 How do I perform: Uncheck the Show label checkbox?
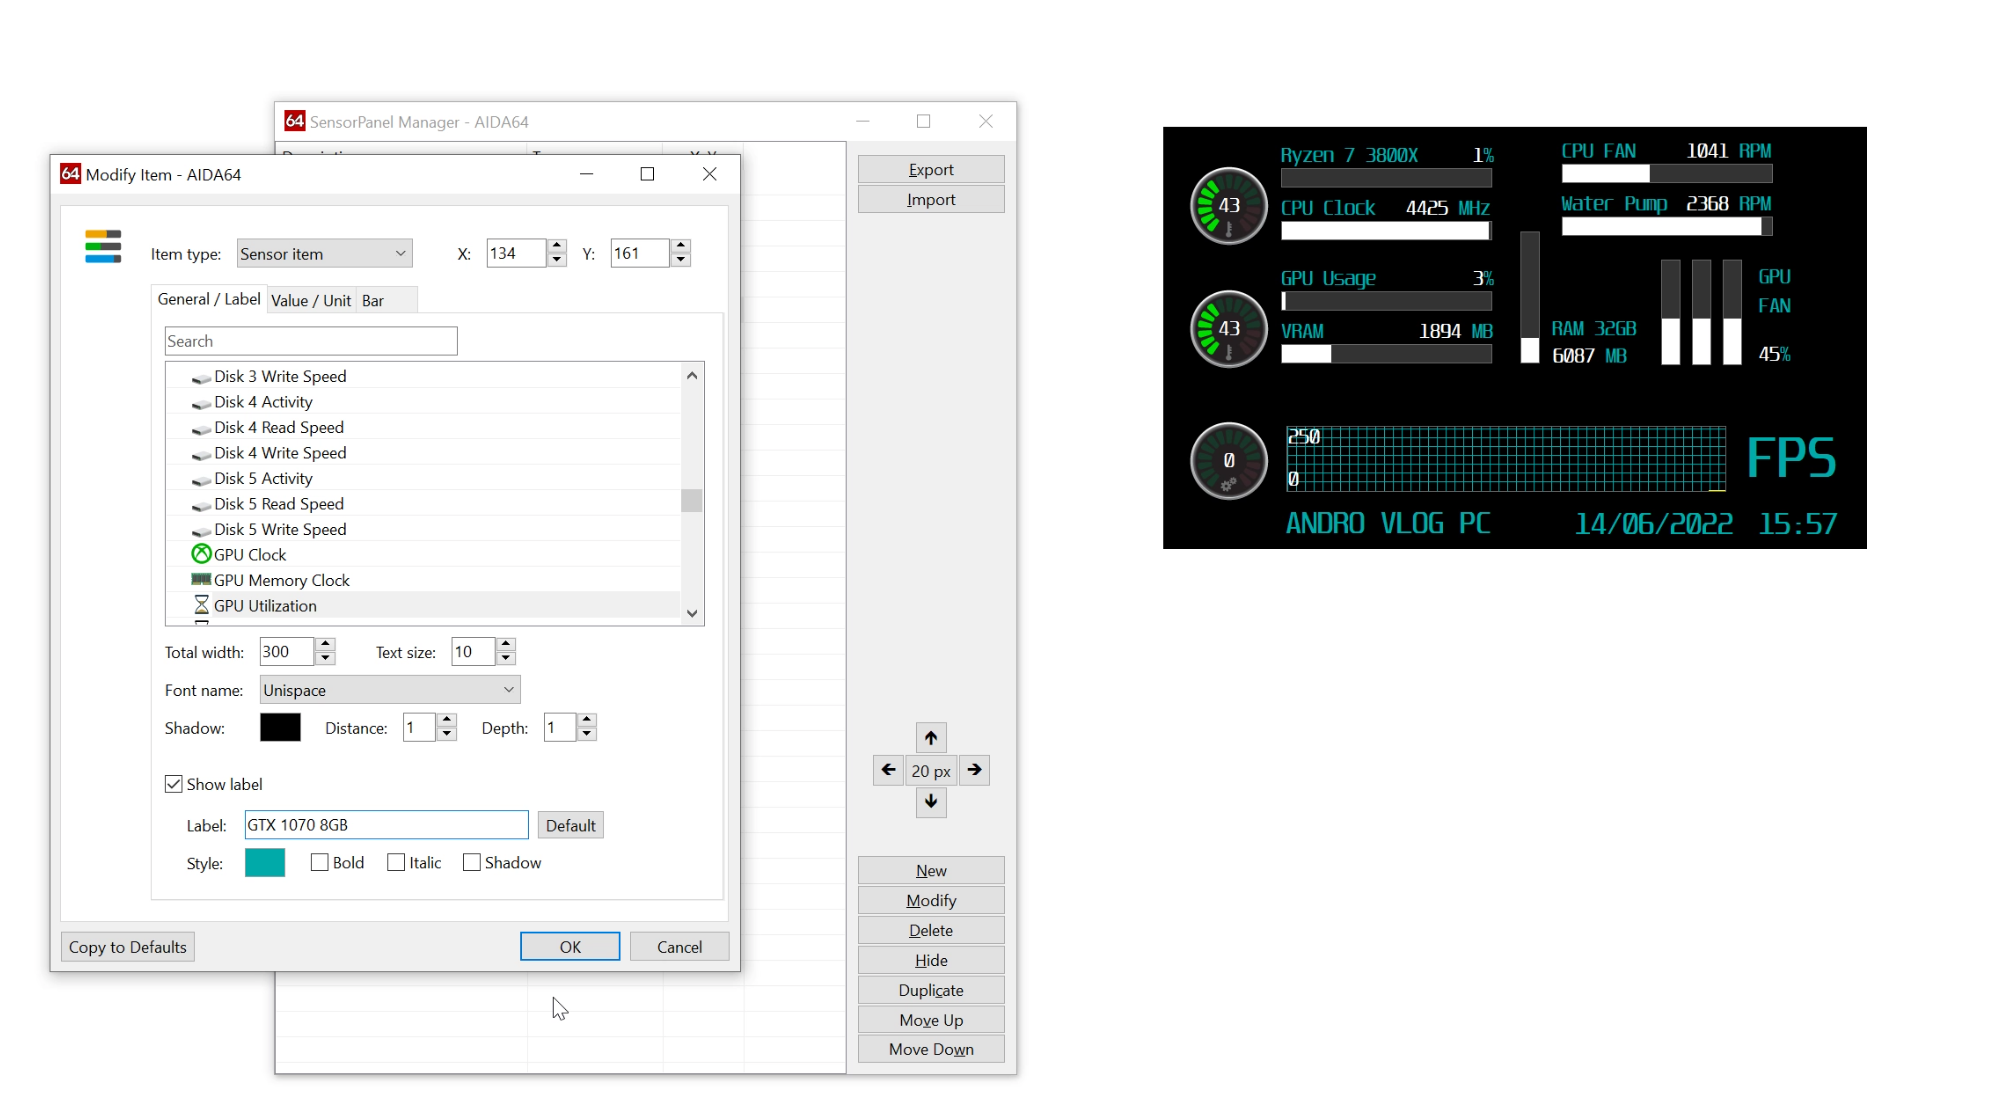[174, 784]
